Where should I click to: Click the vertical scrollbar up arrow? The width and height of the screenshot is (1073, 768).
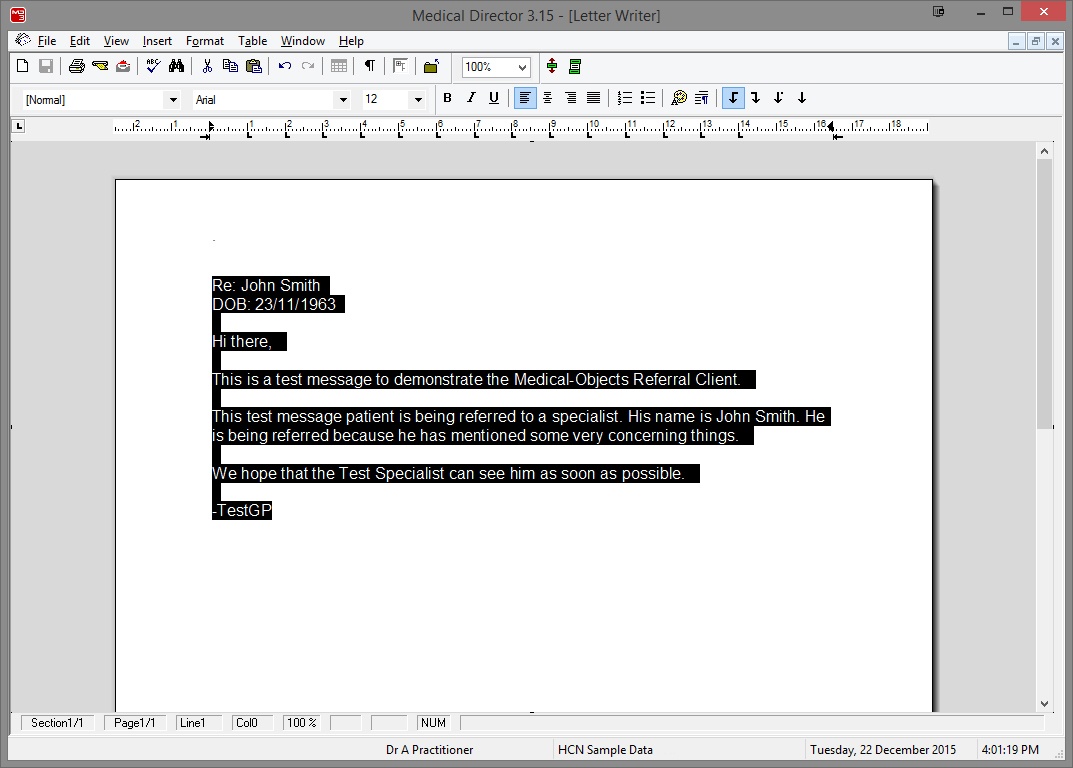pos(1044,151)
